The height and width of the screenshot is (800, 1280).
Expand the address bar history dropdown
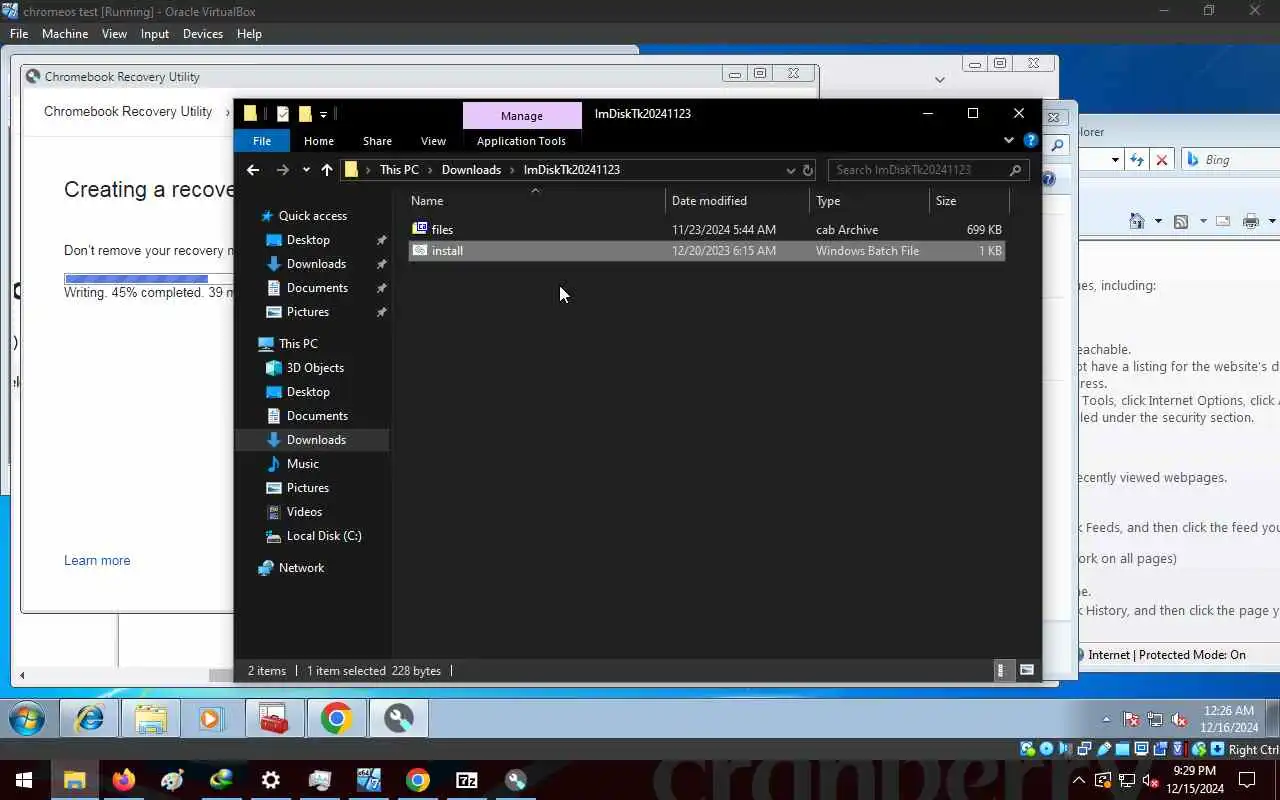791,170
